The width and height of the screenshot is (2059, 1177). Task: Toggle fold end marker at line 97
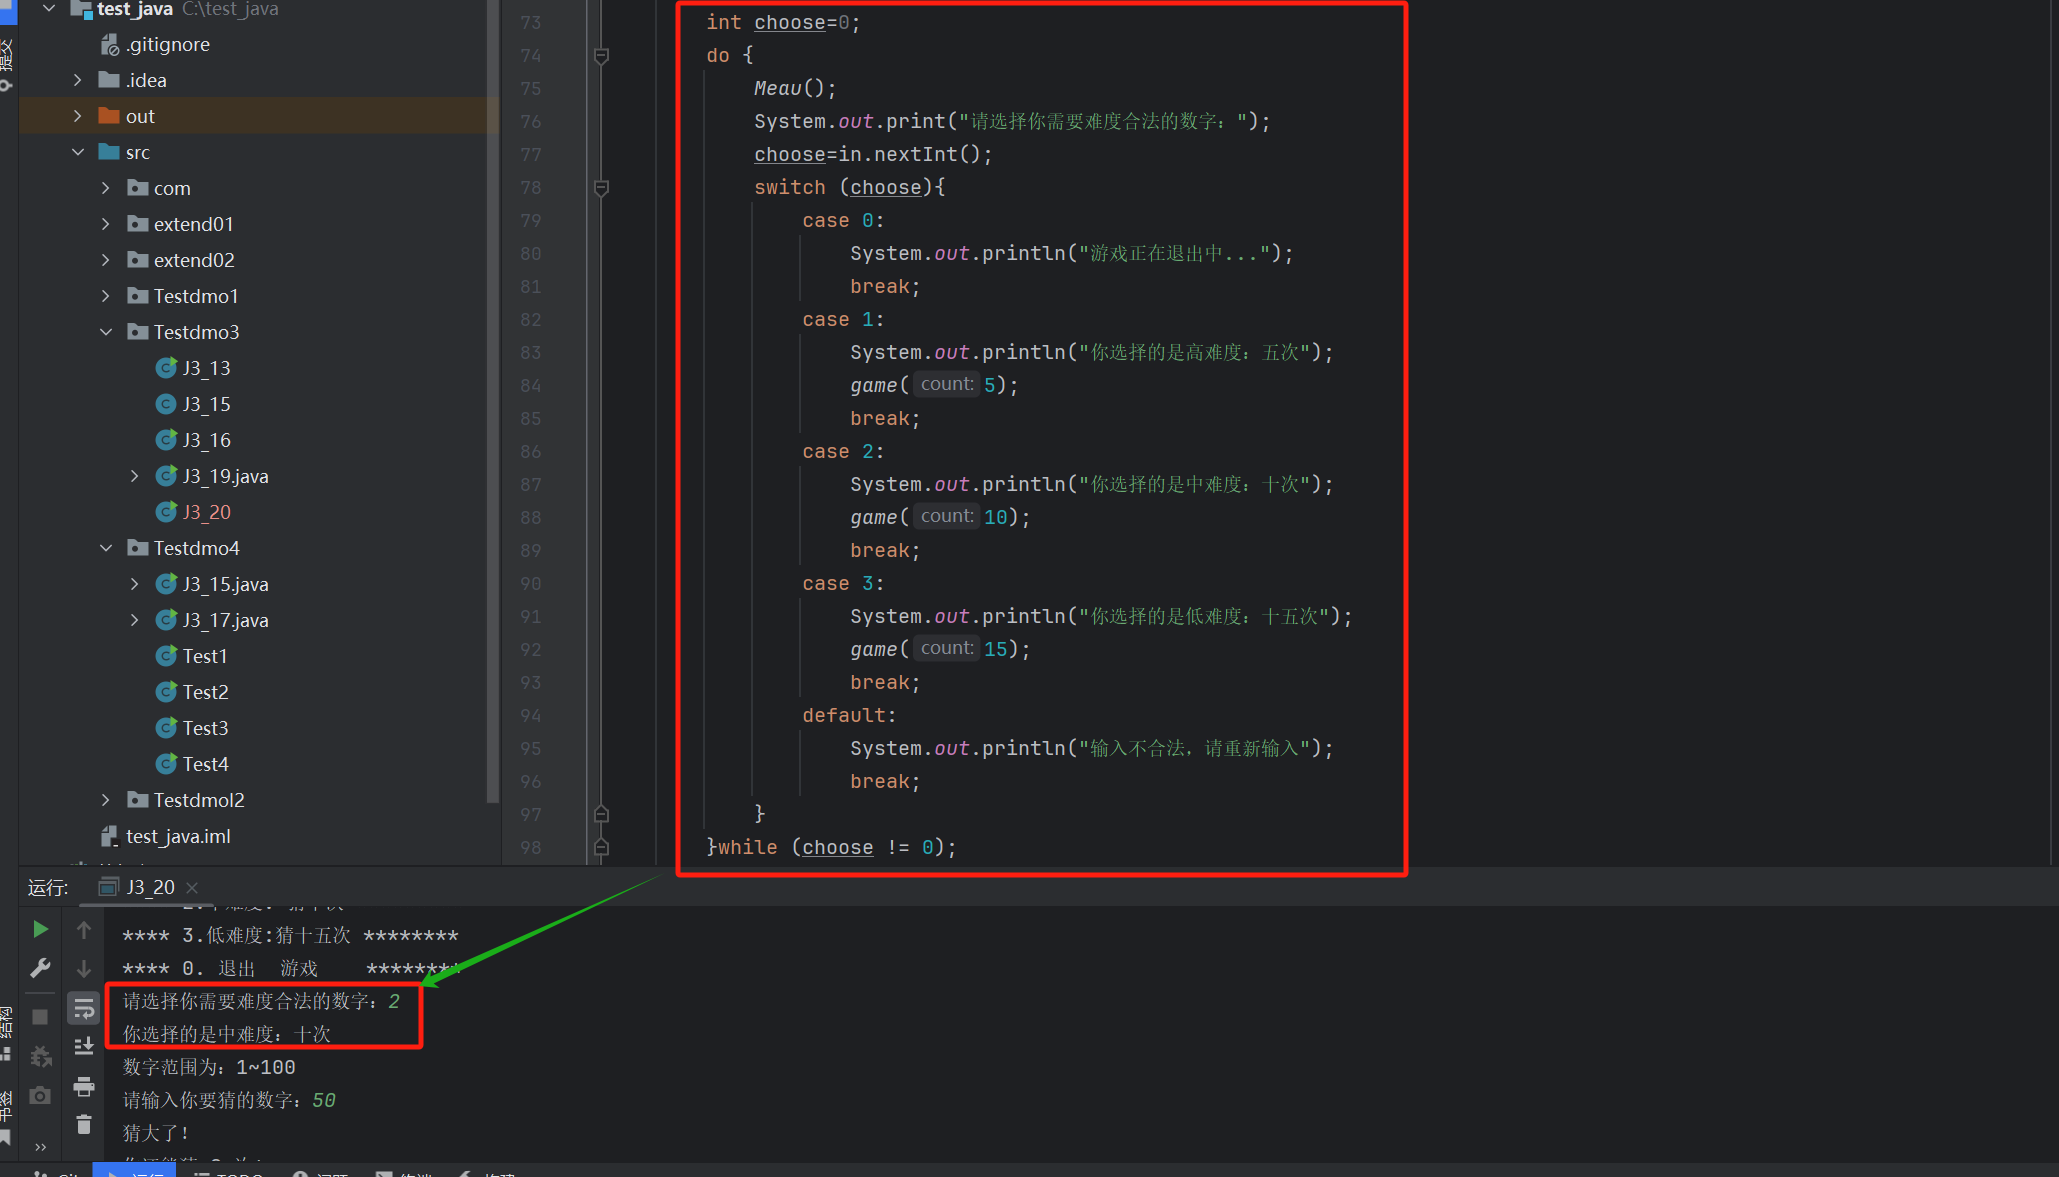pyautogui.click(x=601, y=814)
